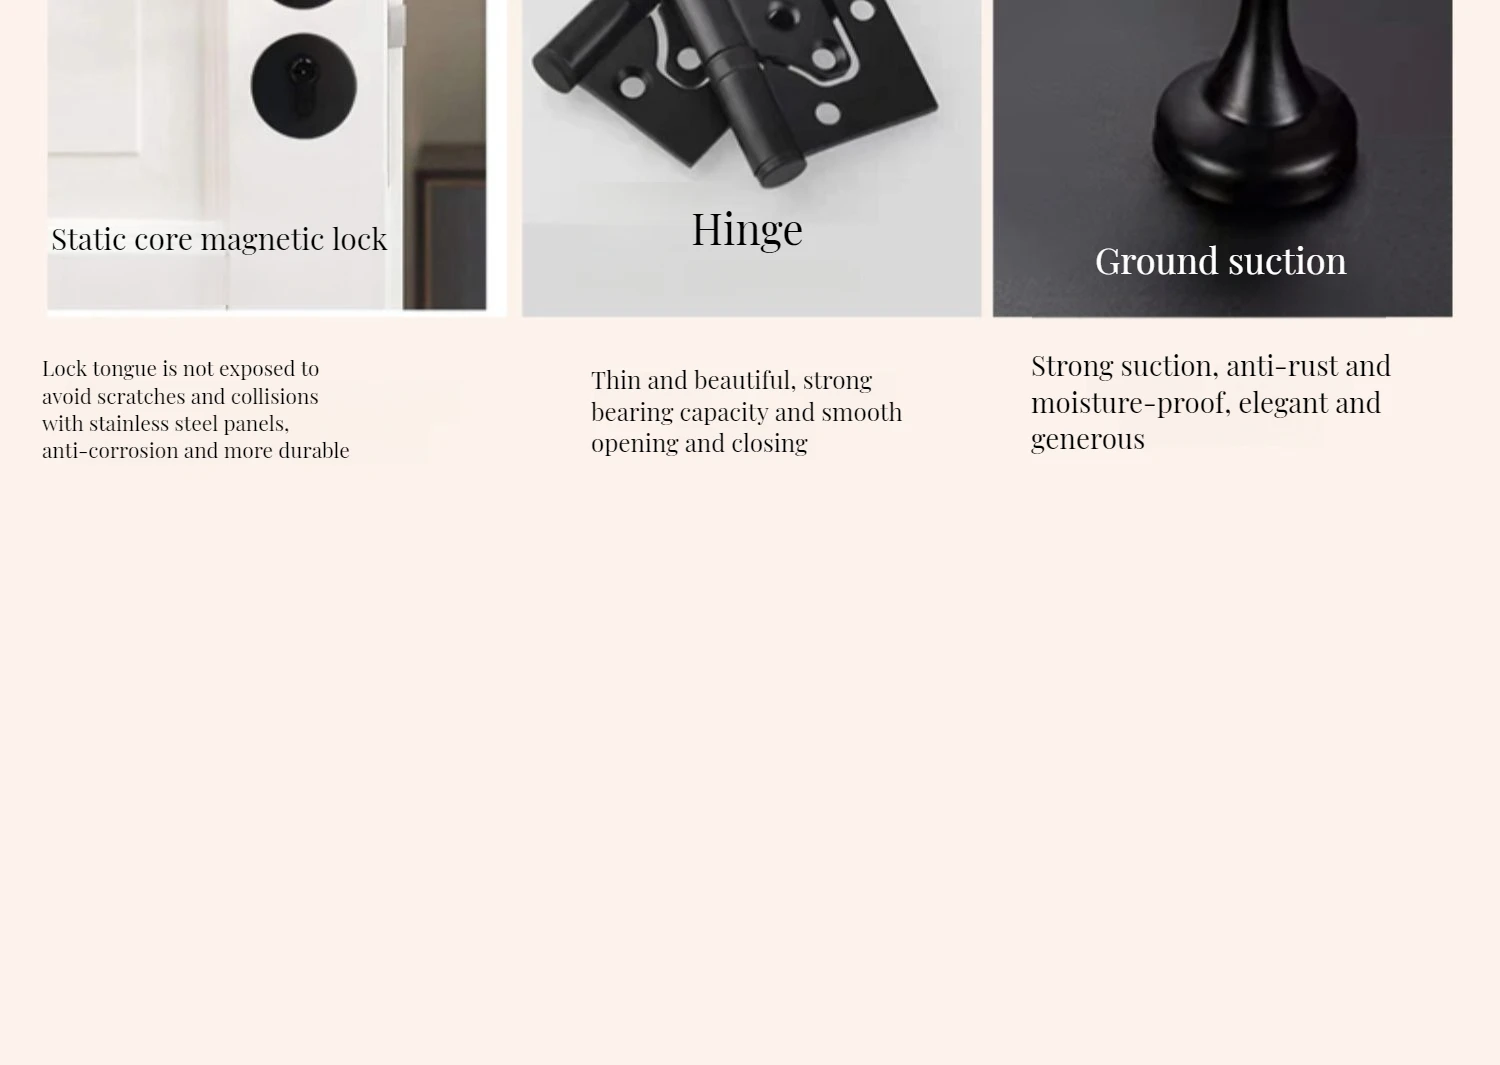Click the 'Thin and beautiful, strong' line

(732, 381)
